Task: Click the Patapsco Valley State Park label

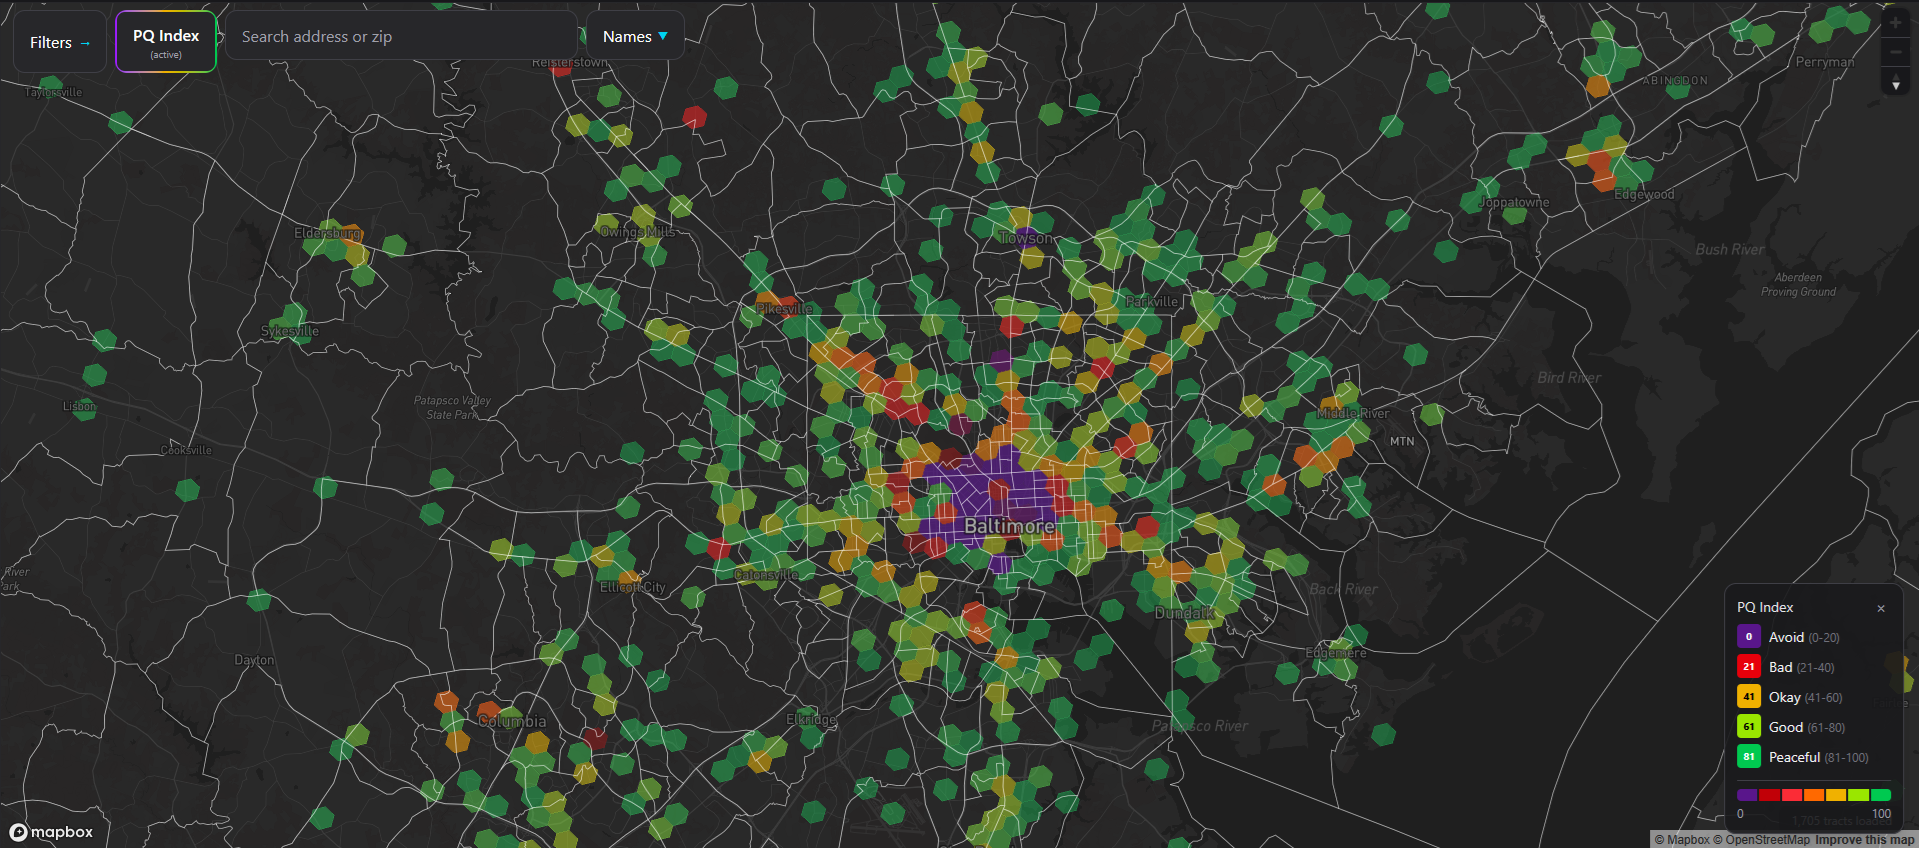Action: tap(452, 407)
